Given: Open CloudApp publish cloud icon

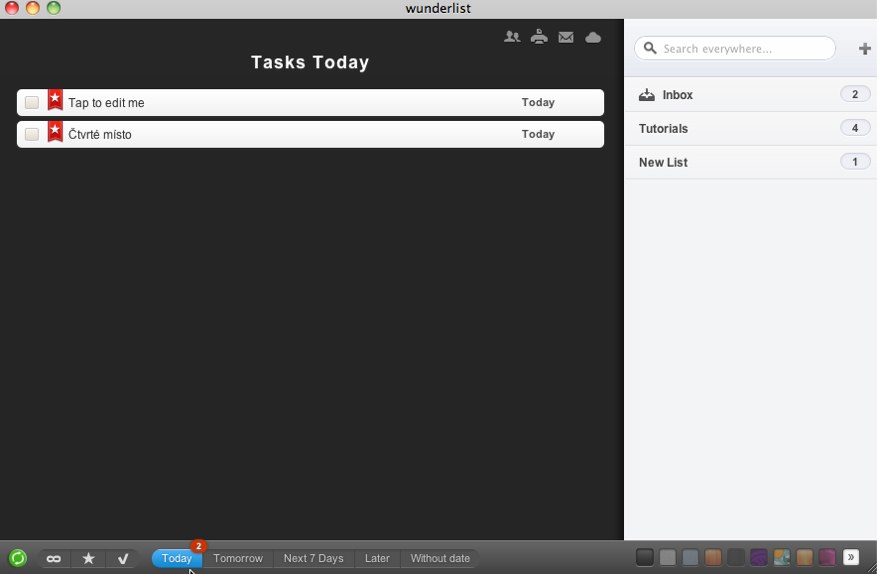Looking at the screenshot, I should (x=593, y=37).
